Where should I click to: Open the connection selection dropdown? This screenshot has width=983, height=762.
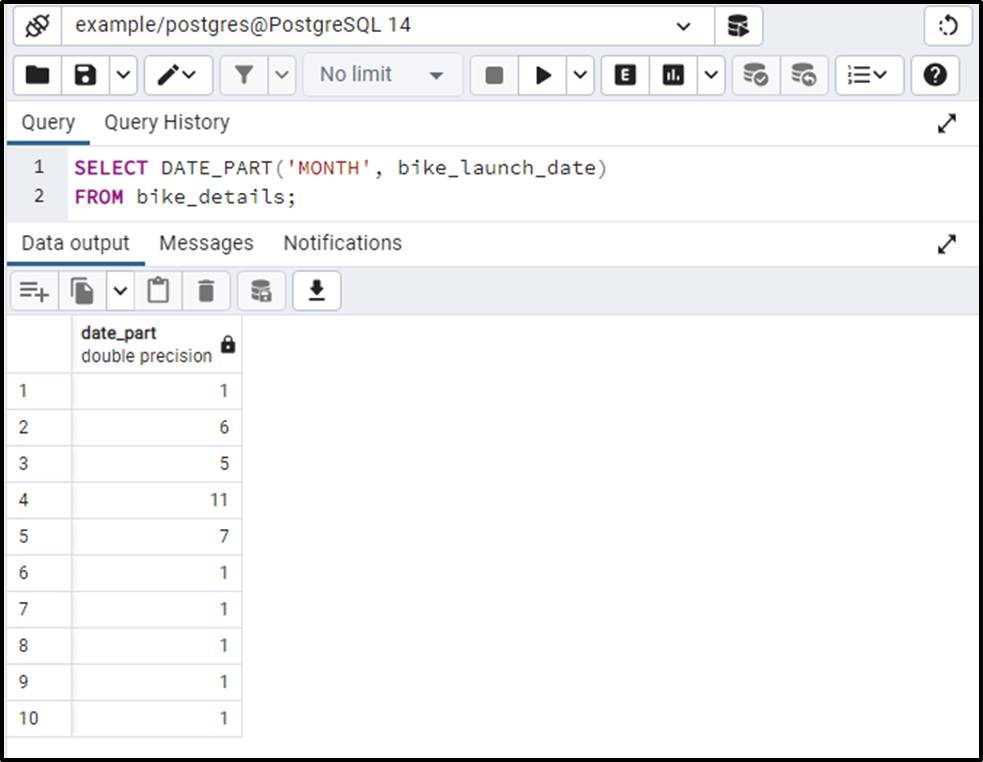pos(682,26)
